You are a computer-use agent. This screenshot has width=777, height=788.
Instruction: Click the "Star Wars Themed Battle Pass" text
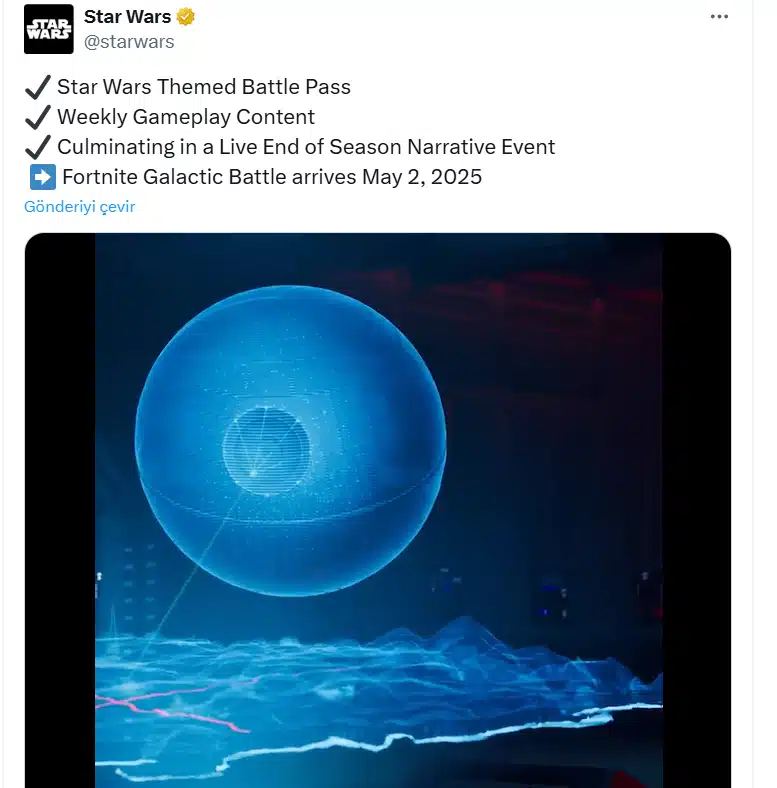pyautogui.click(x=204, y=88)
